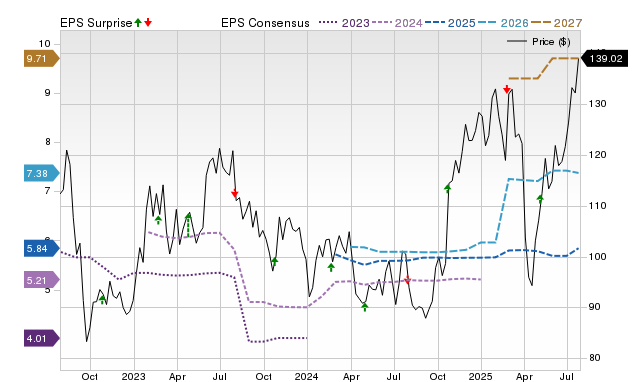This screenshot has width=640, height=382.
Task: Click the 2023 label on the time axis
Action: (x=133, y=376)
